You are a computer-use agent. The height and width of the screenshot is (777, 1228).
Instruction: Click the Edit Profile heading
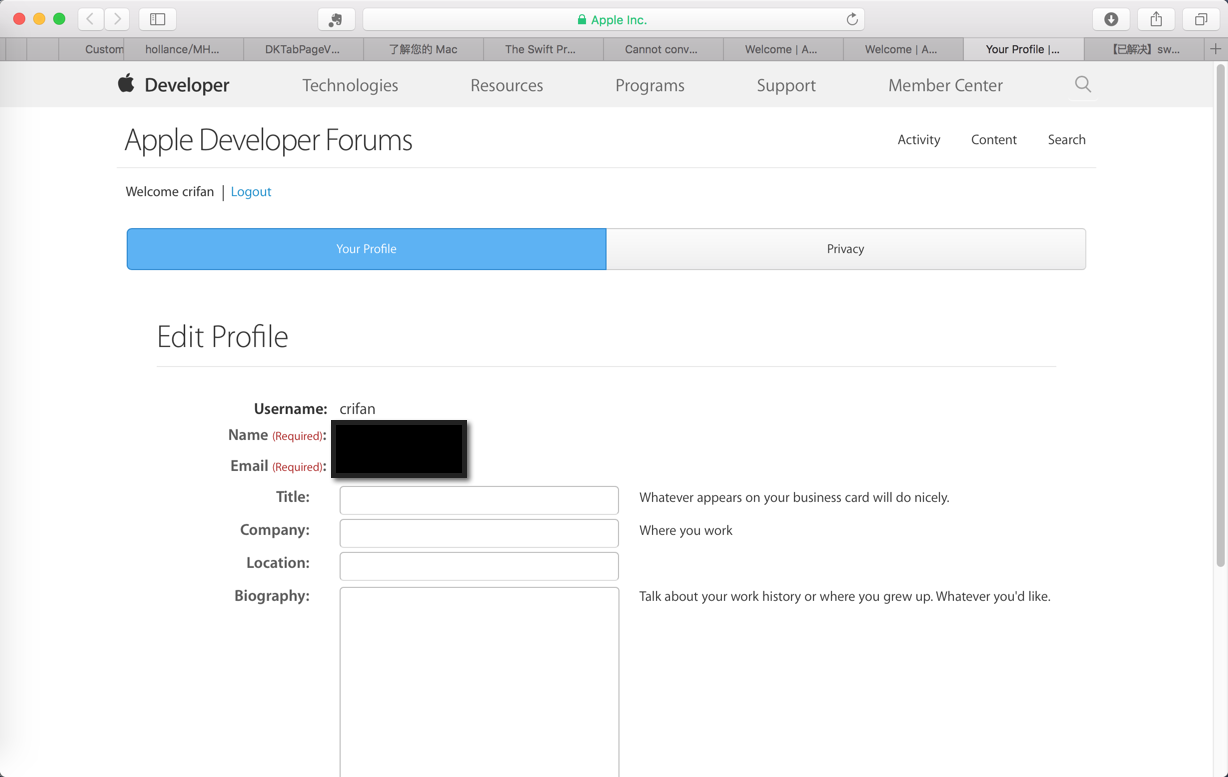(222, 337)
